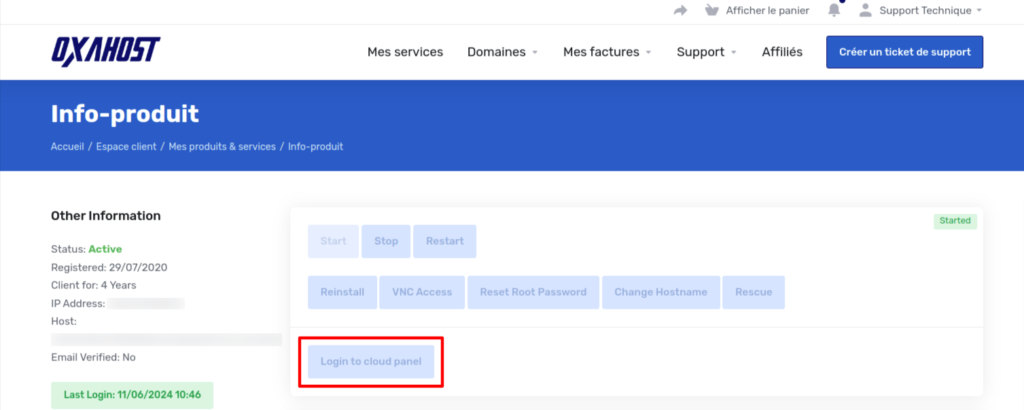The width and height of the screenshot is (1024, 410).
Task: Open the Support dropdown menu
Action: coord(706,52)
